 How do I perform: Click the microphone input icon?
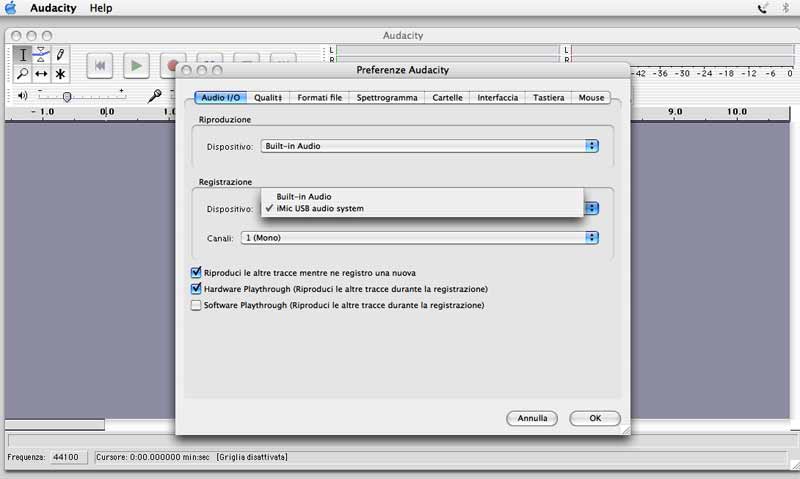tap(155, 95)
